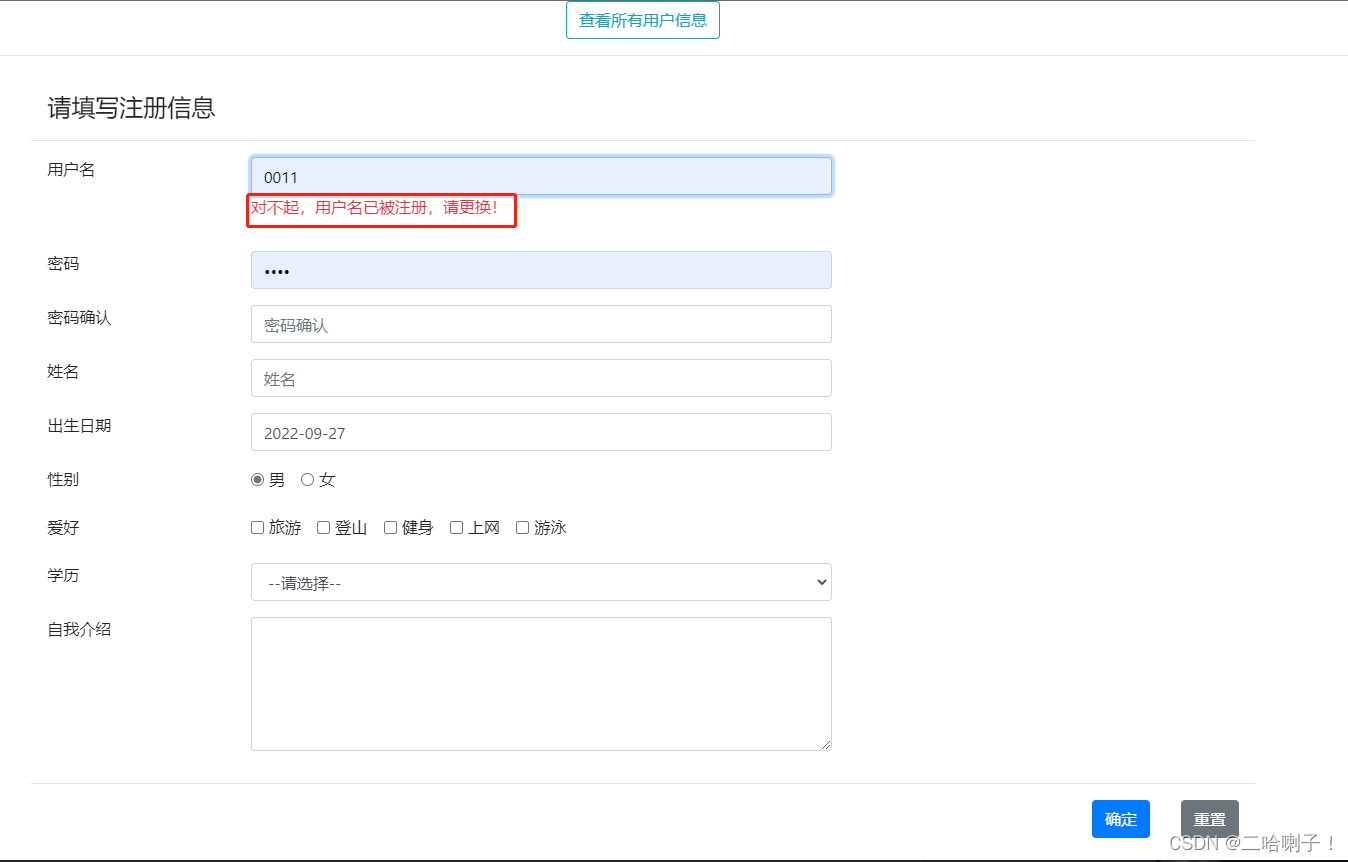Select the 女 gender radio button
This screenshot has width=1348, height=862.
307,479
